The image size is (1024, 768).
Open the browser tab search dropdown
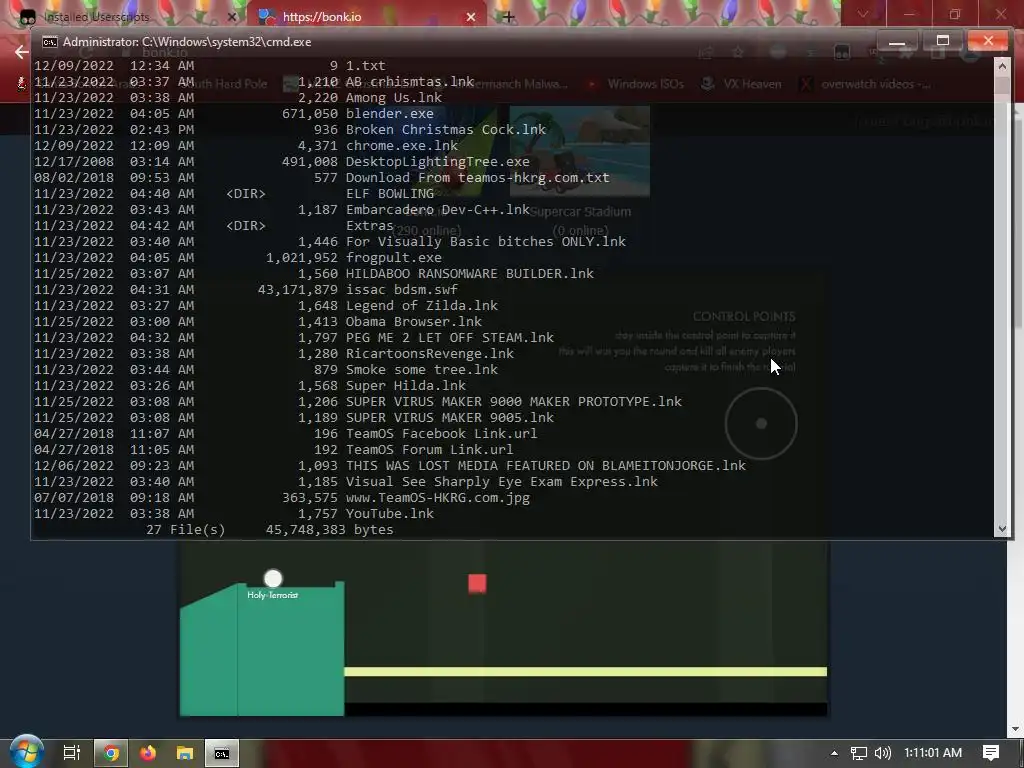[863, 14]
